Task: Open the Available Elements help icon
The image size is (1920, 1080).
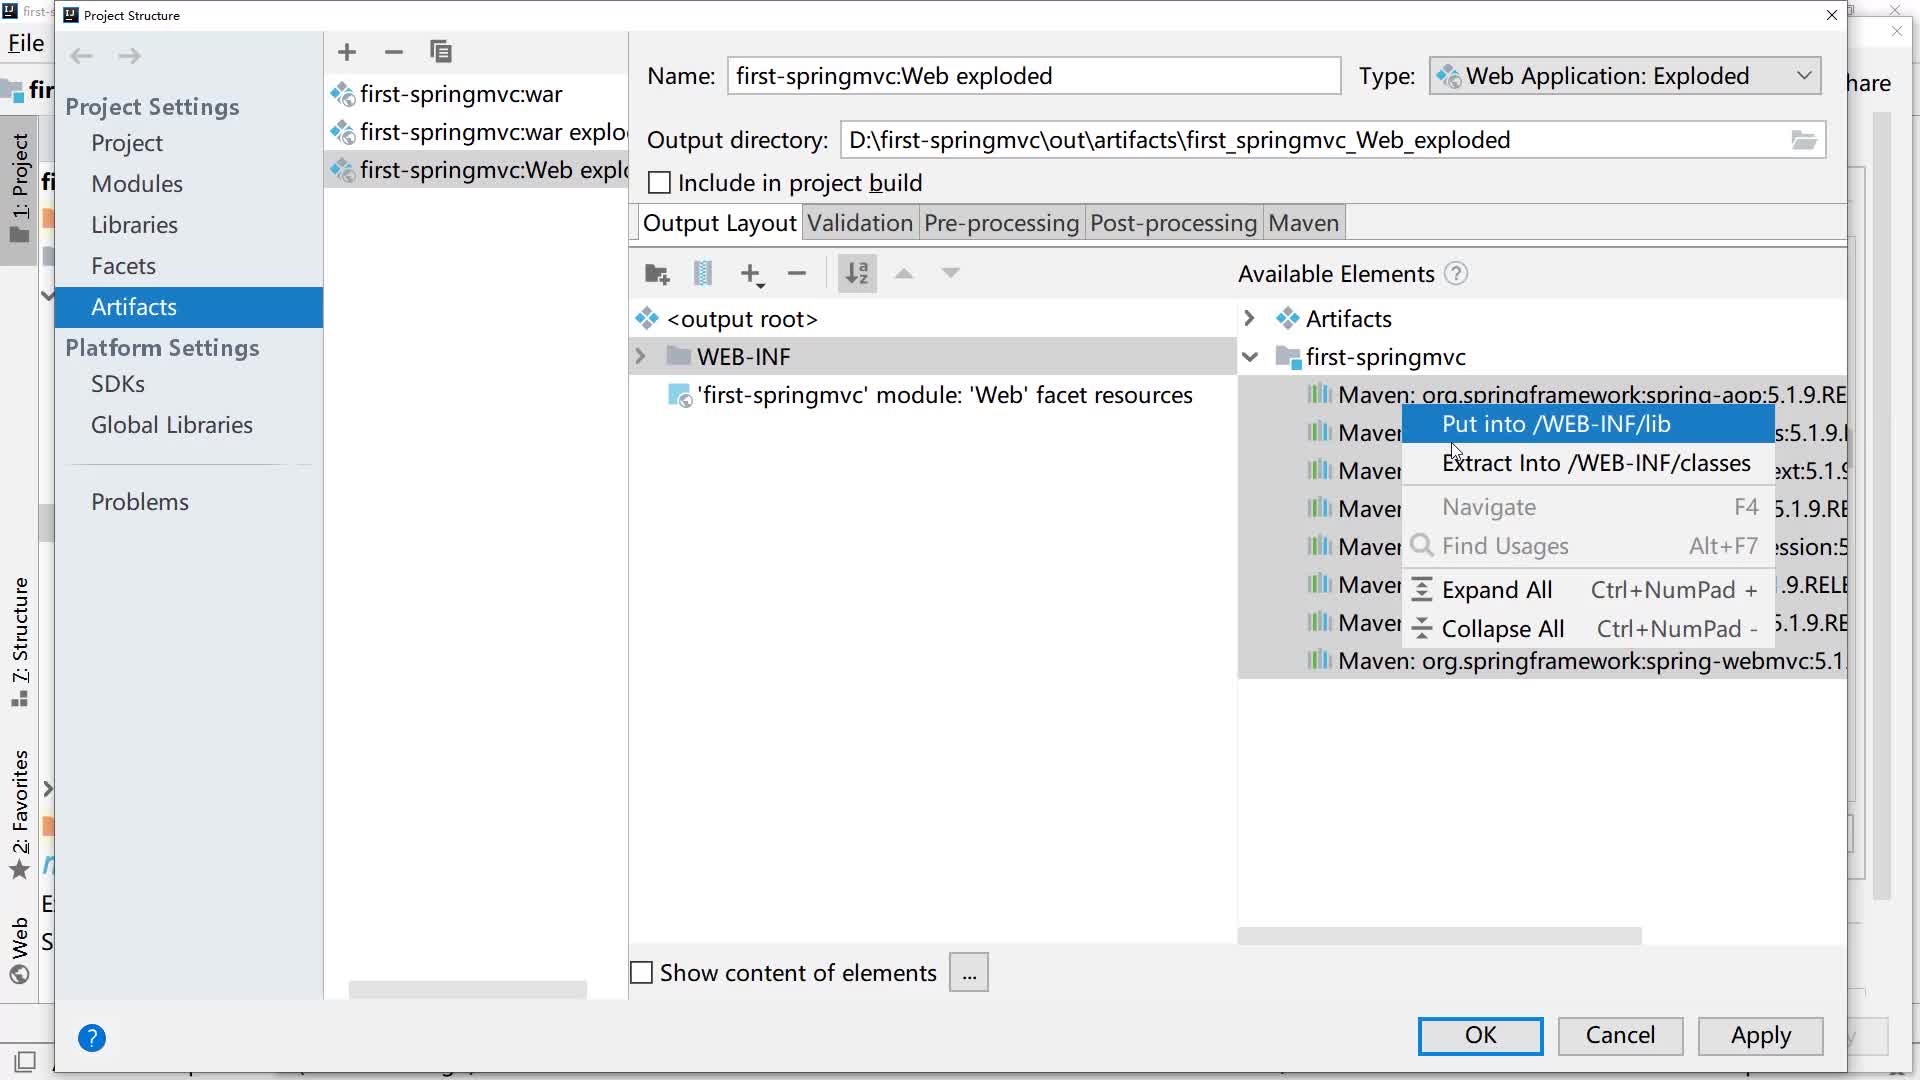Action: pyautogui.click(x=1456, y=274)
